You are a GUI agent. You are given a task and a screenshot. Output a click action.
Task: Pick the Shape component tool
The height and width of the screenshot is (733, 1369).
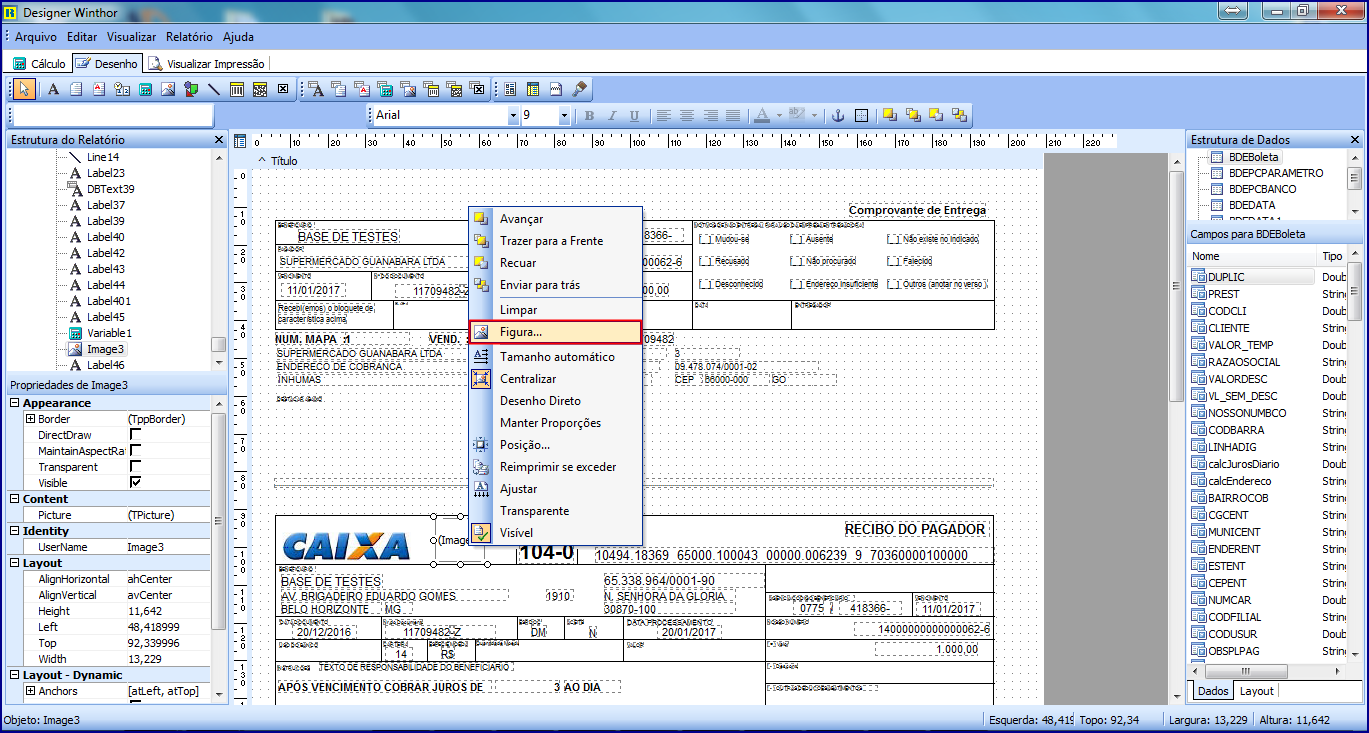click(x=191, y=89)
